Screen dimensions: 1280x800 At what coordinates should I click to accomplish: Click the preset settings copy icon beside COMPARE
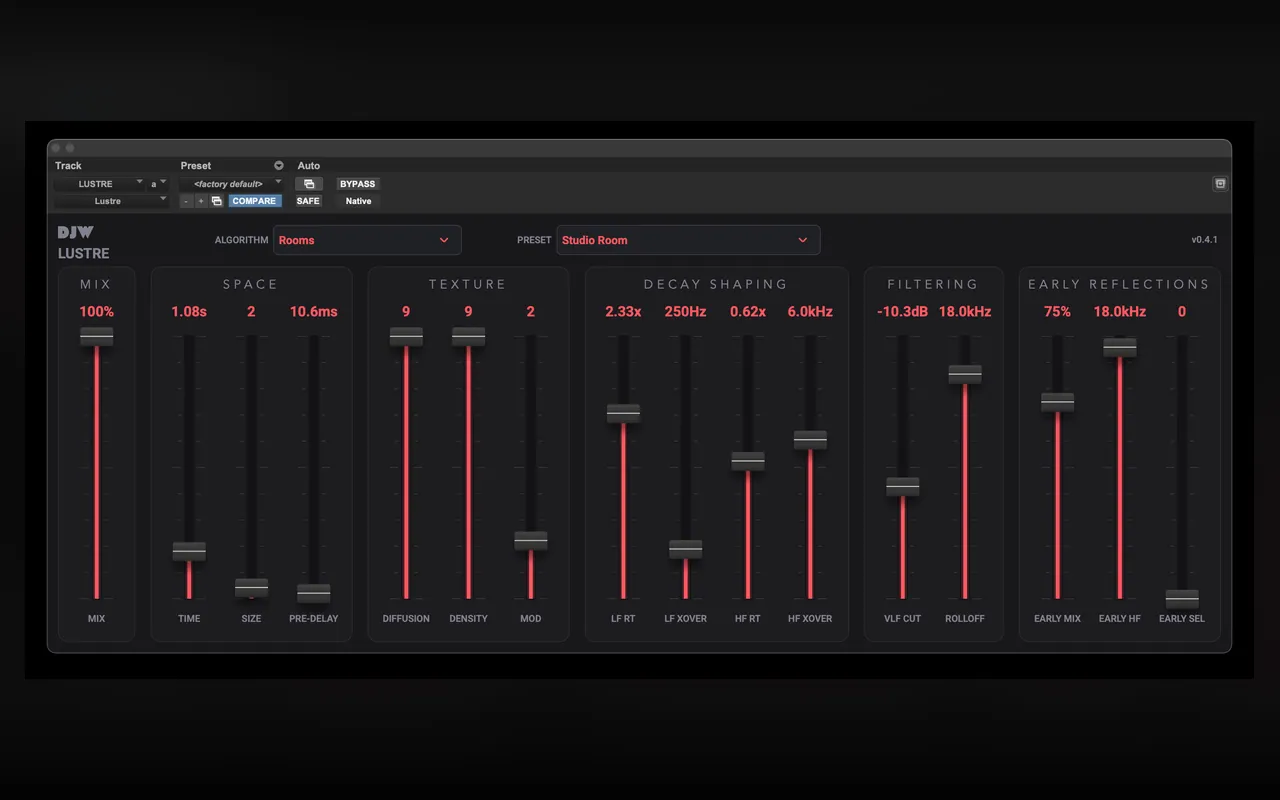[216, 201]
